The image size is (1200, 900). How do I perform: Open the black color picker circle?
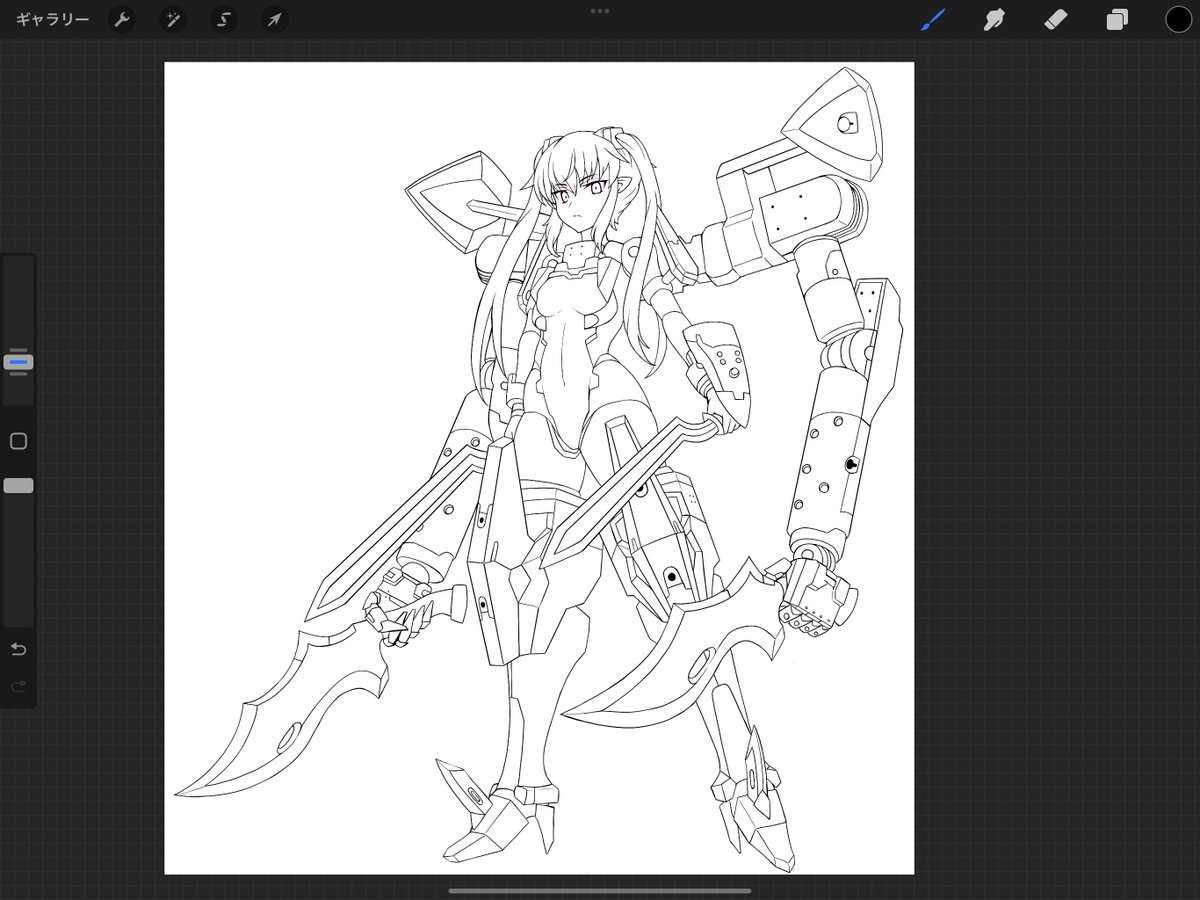coord(1178,20)
